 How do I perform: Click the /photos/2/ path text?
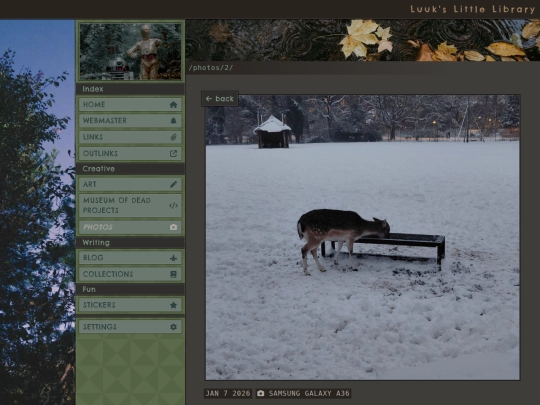pyautogui.click(x=211, y=68)
